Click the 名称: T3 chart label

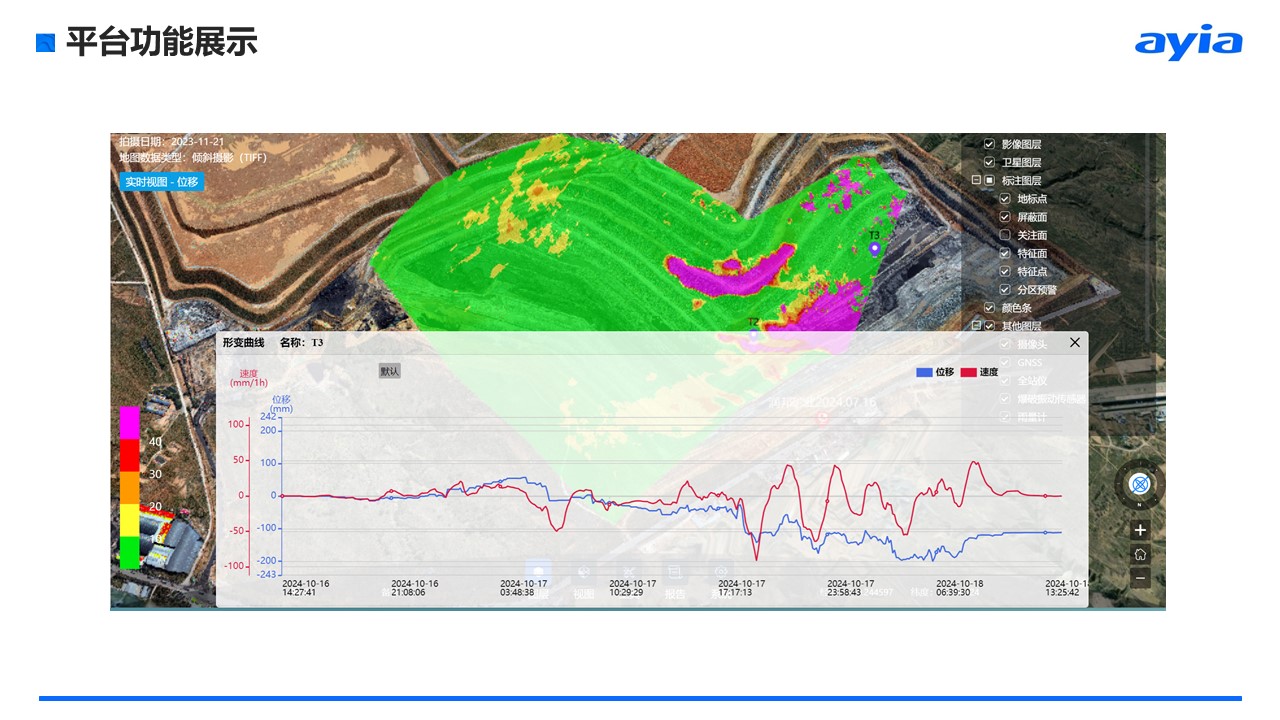coord(301,342)
